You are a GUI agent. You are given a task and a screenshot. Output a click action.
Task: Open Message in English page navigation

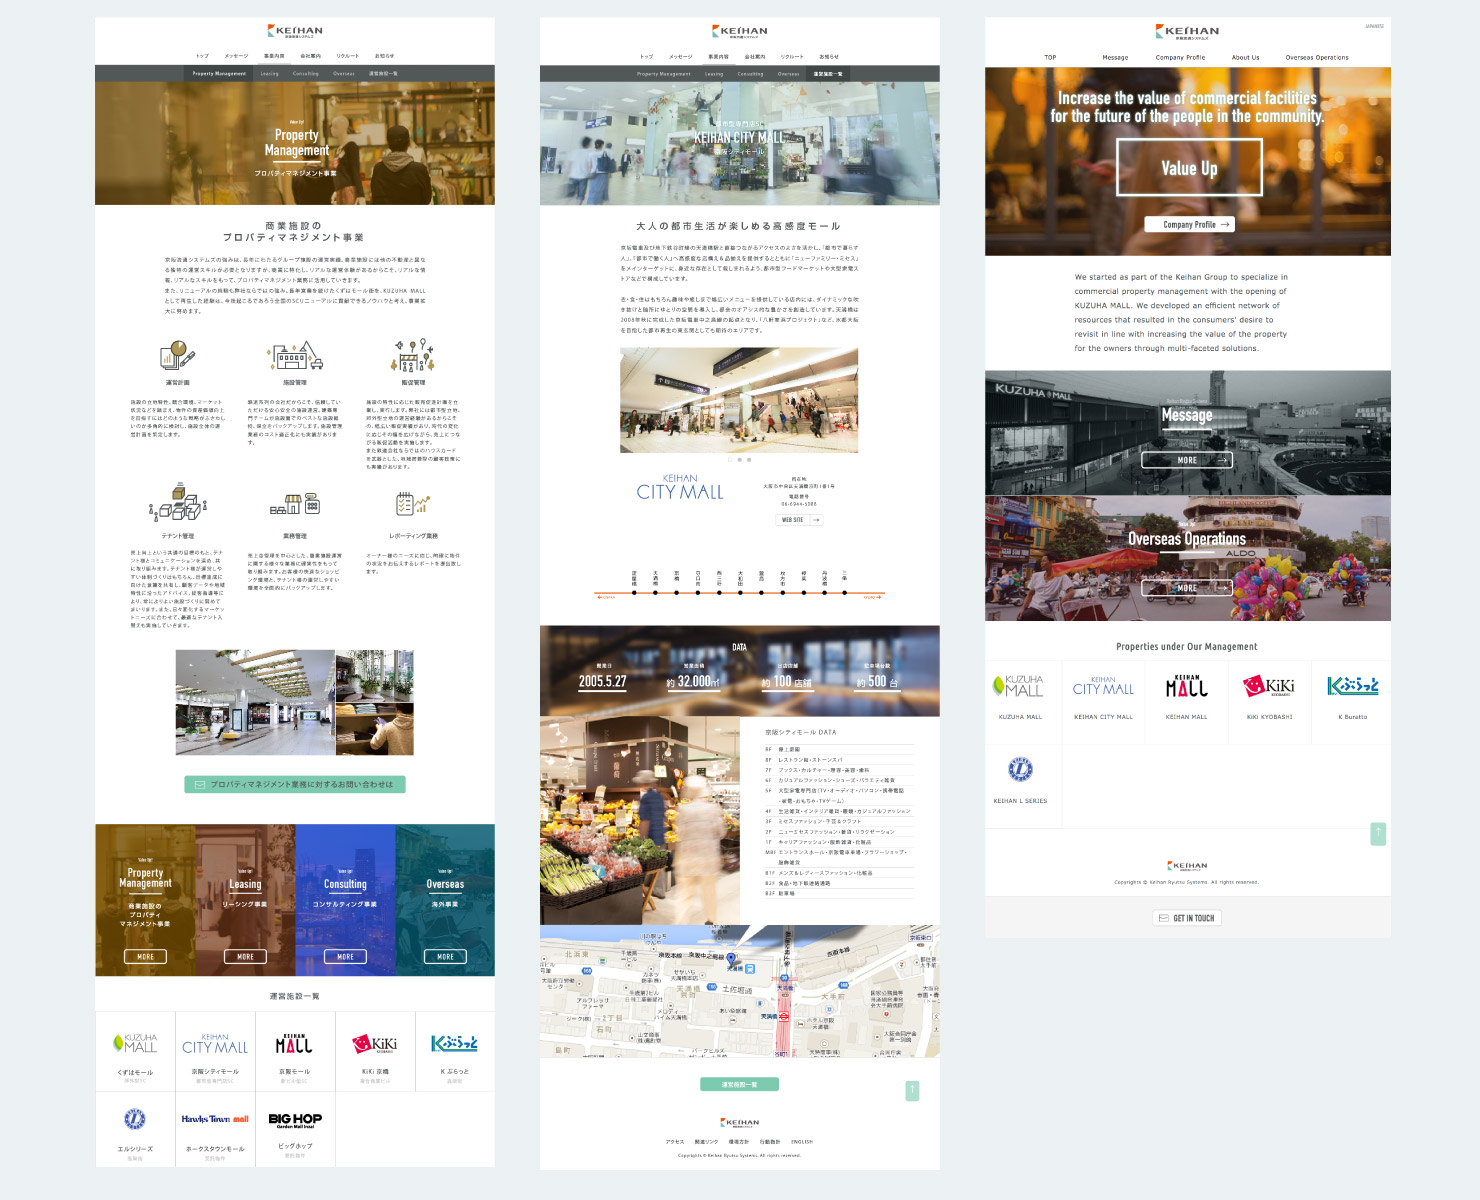1115,57
